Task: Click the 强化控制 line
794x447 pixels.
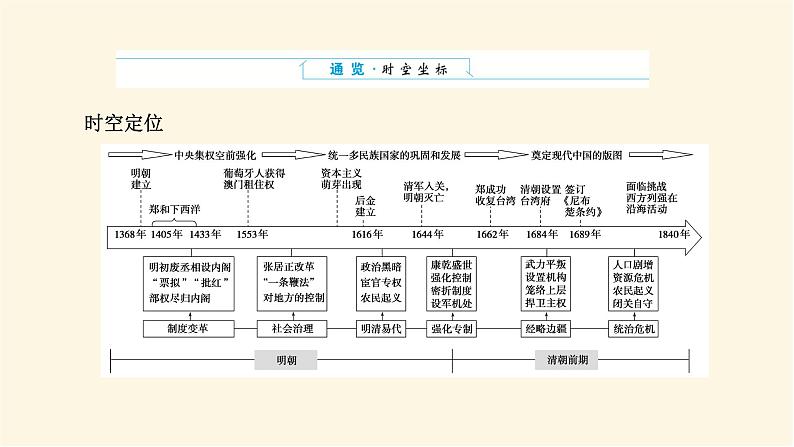Action: pos(451,278)
